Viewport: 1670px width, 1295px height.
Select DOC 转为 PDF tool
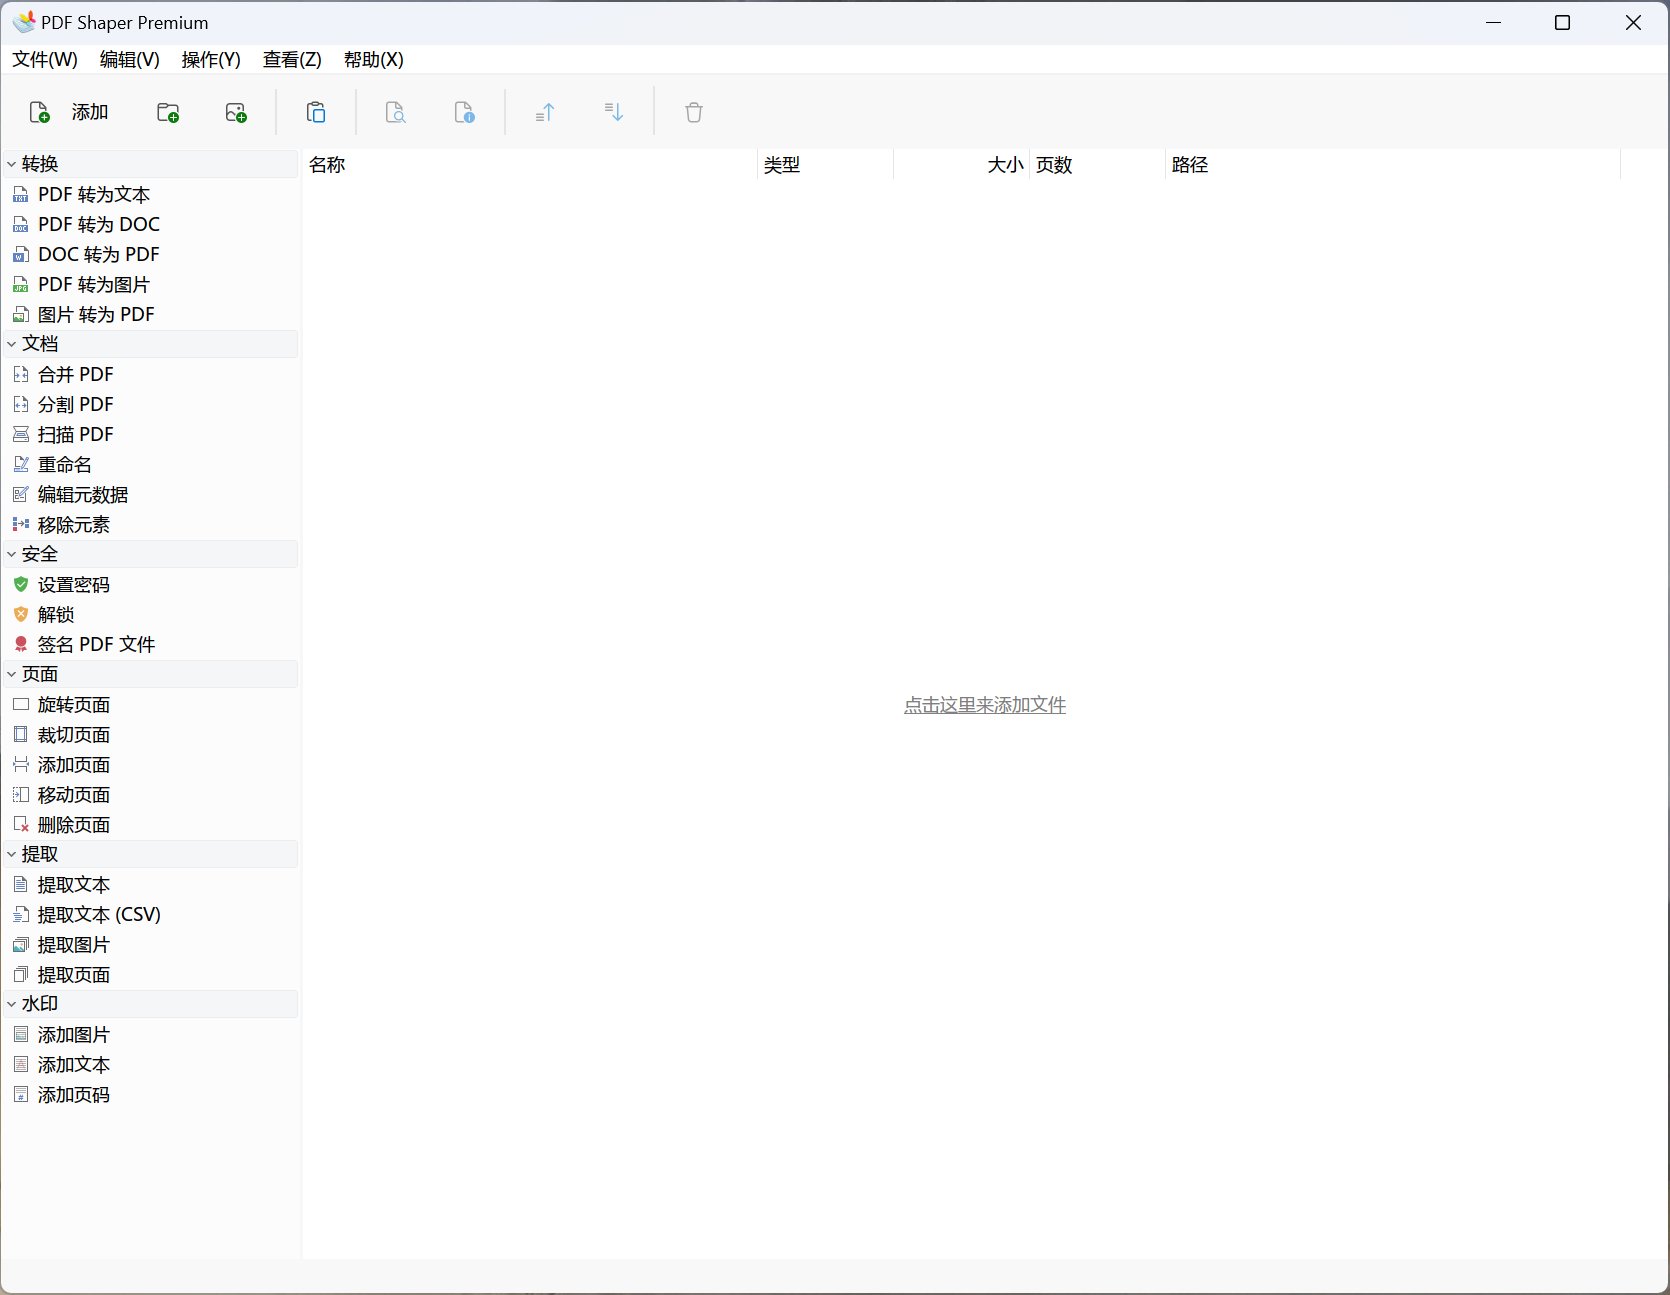[99, 254]
